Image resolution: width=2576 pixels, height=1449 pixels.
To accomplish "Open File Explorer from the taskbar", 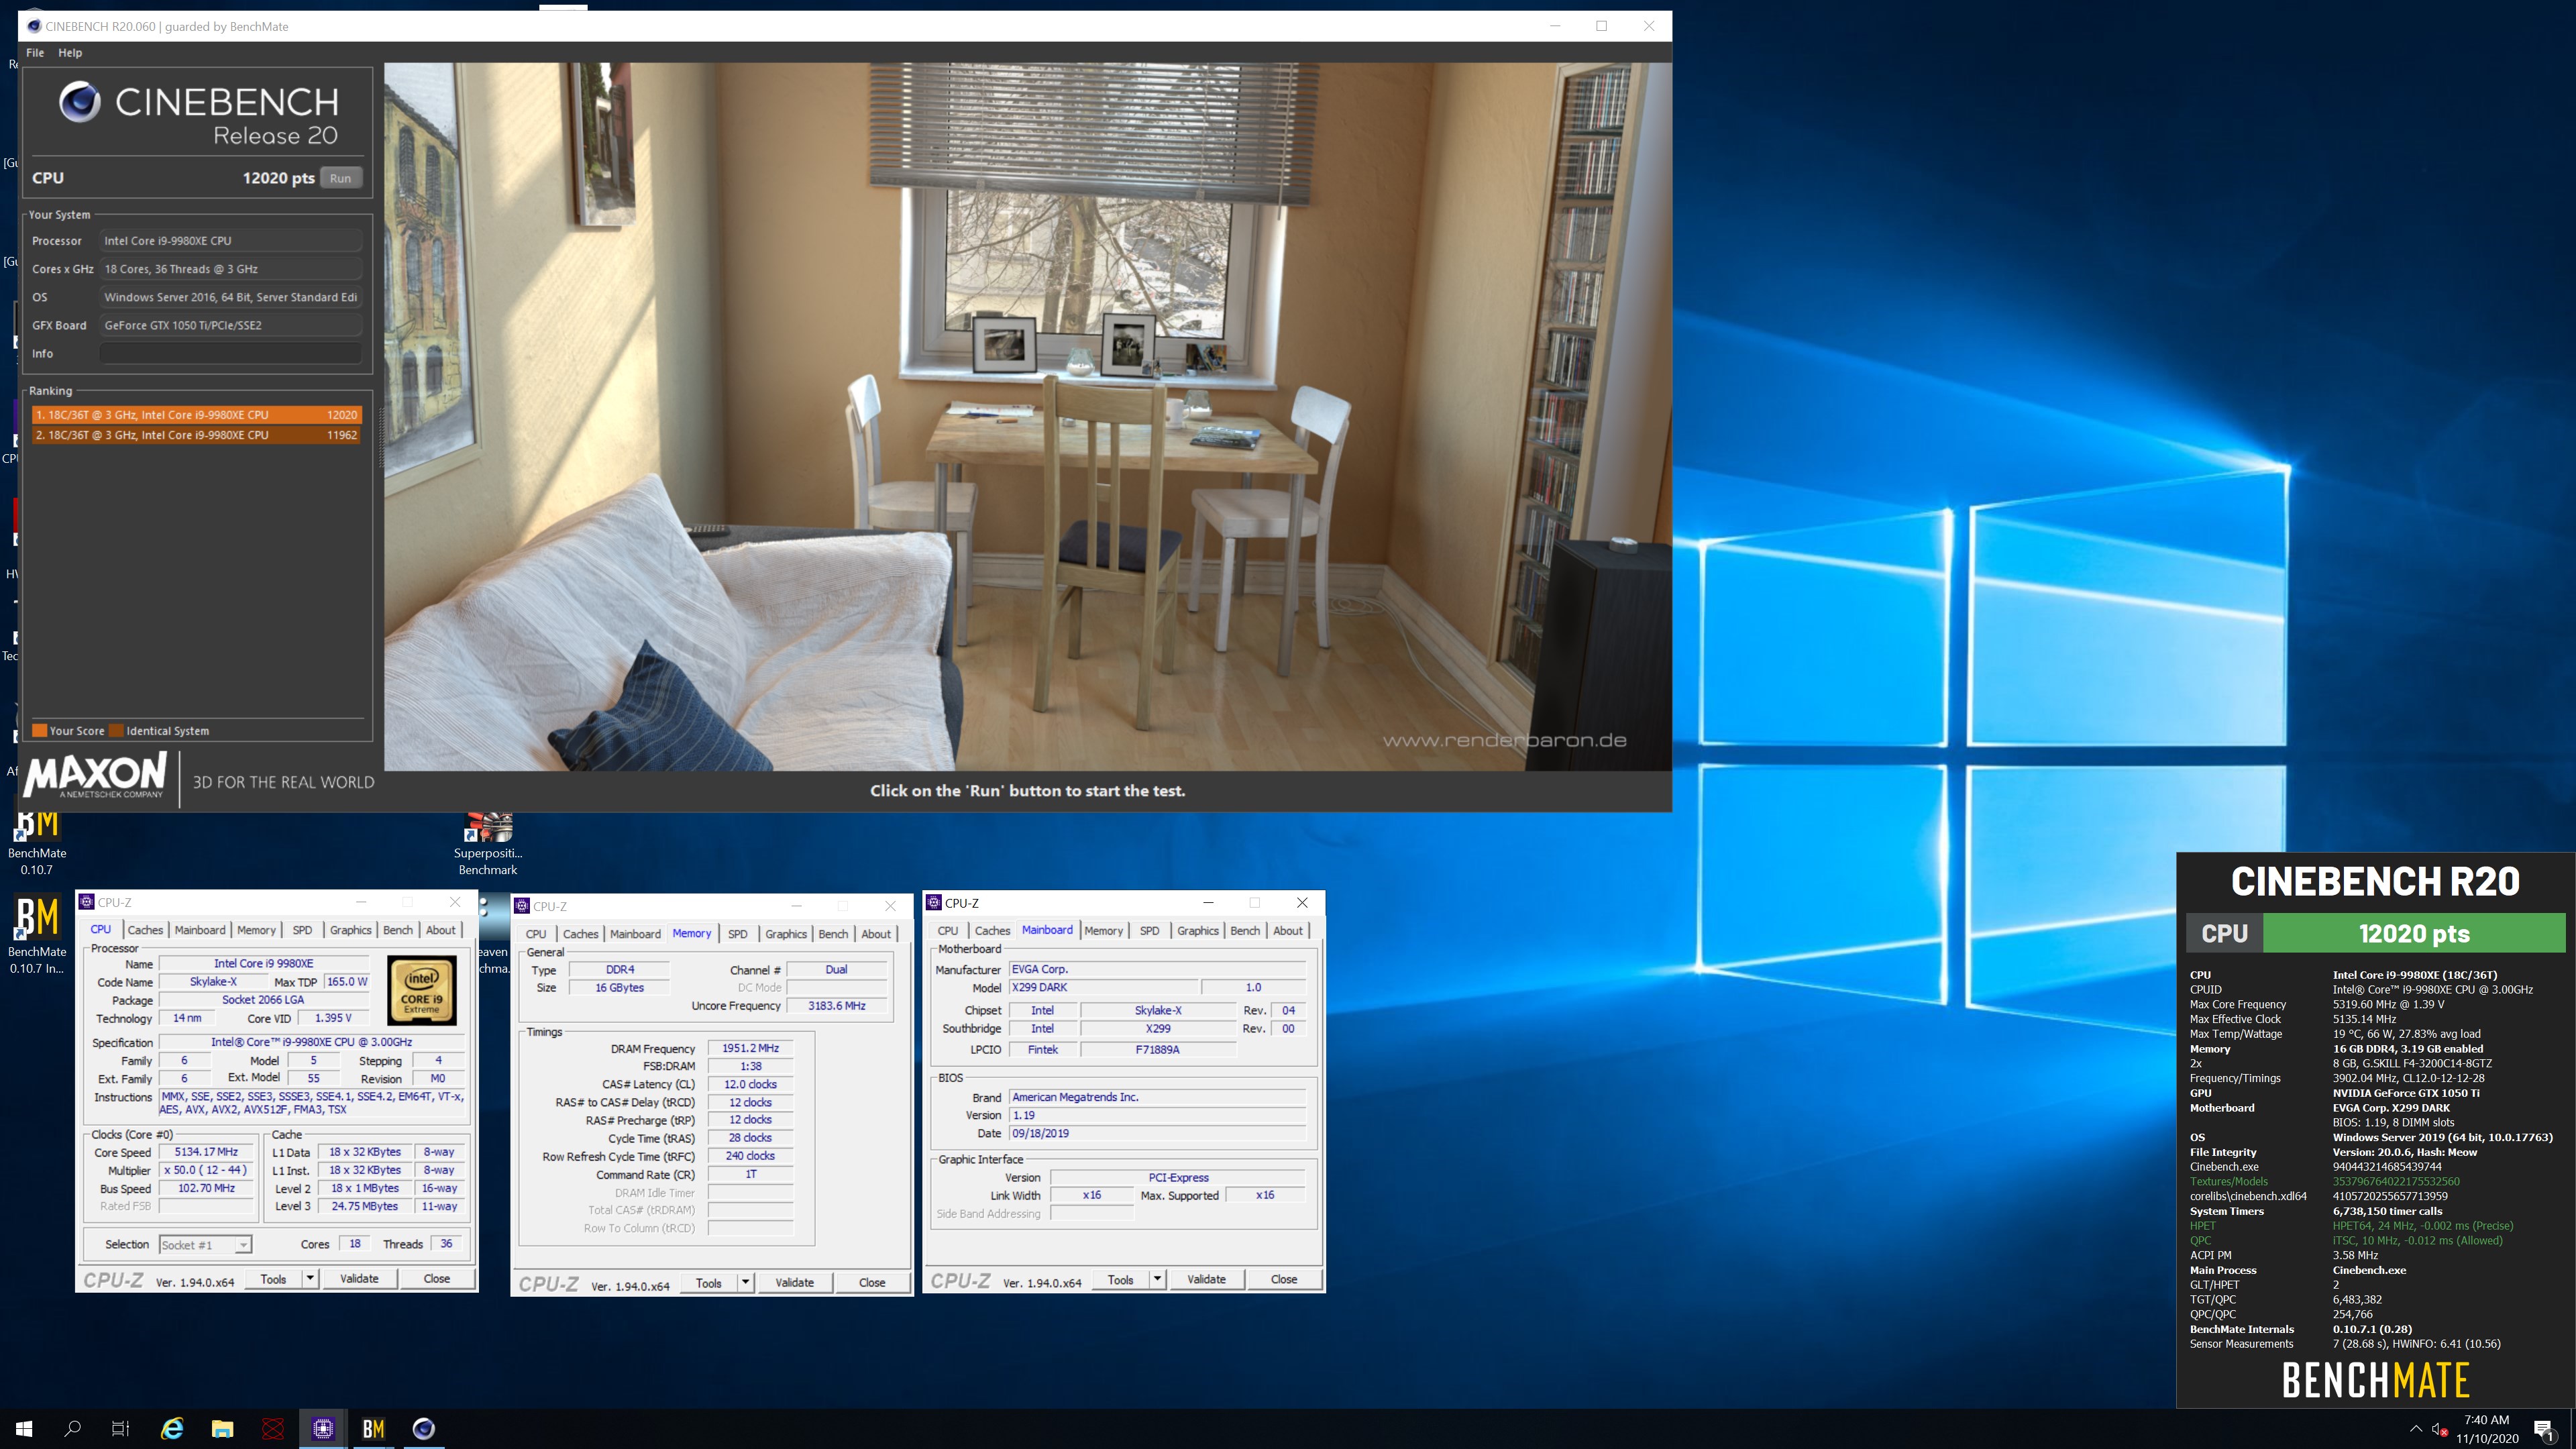I will coord(222,1428).
